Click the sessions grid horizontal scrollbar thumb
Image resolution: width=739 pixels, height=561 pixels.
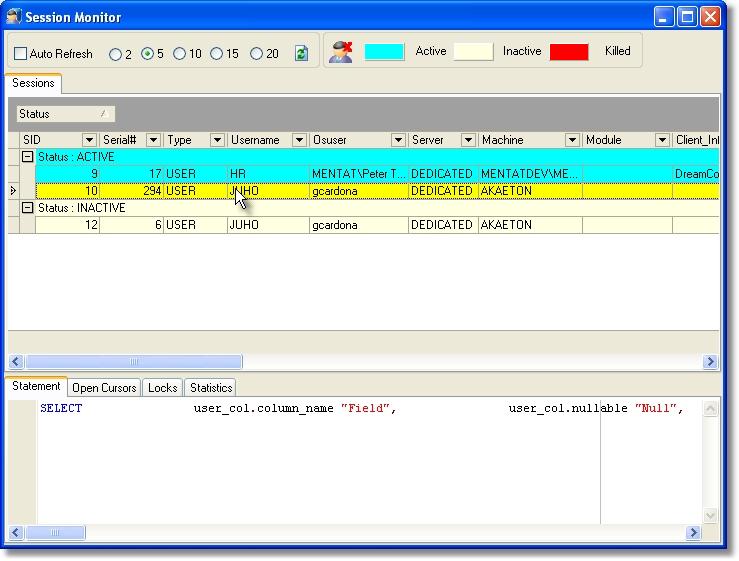[134, 362]
